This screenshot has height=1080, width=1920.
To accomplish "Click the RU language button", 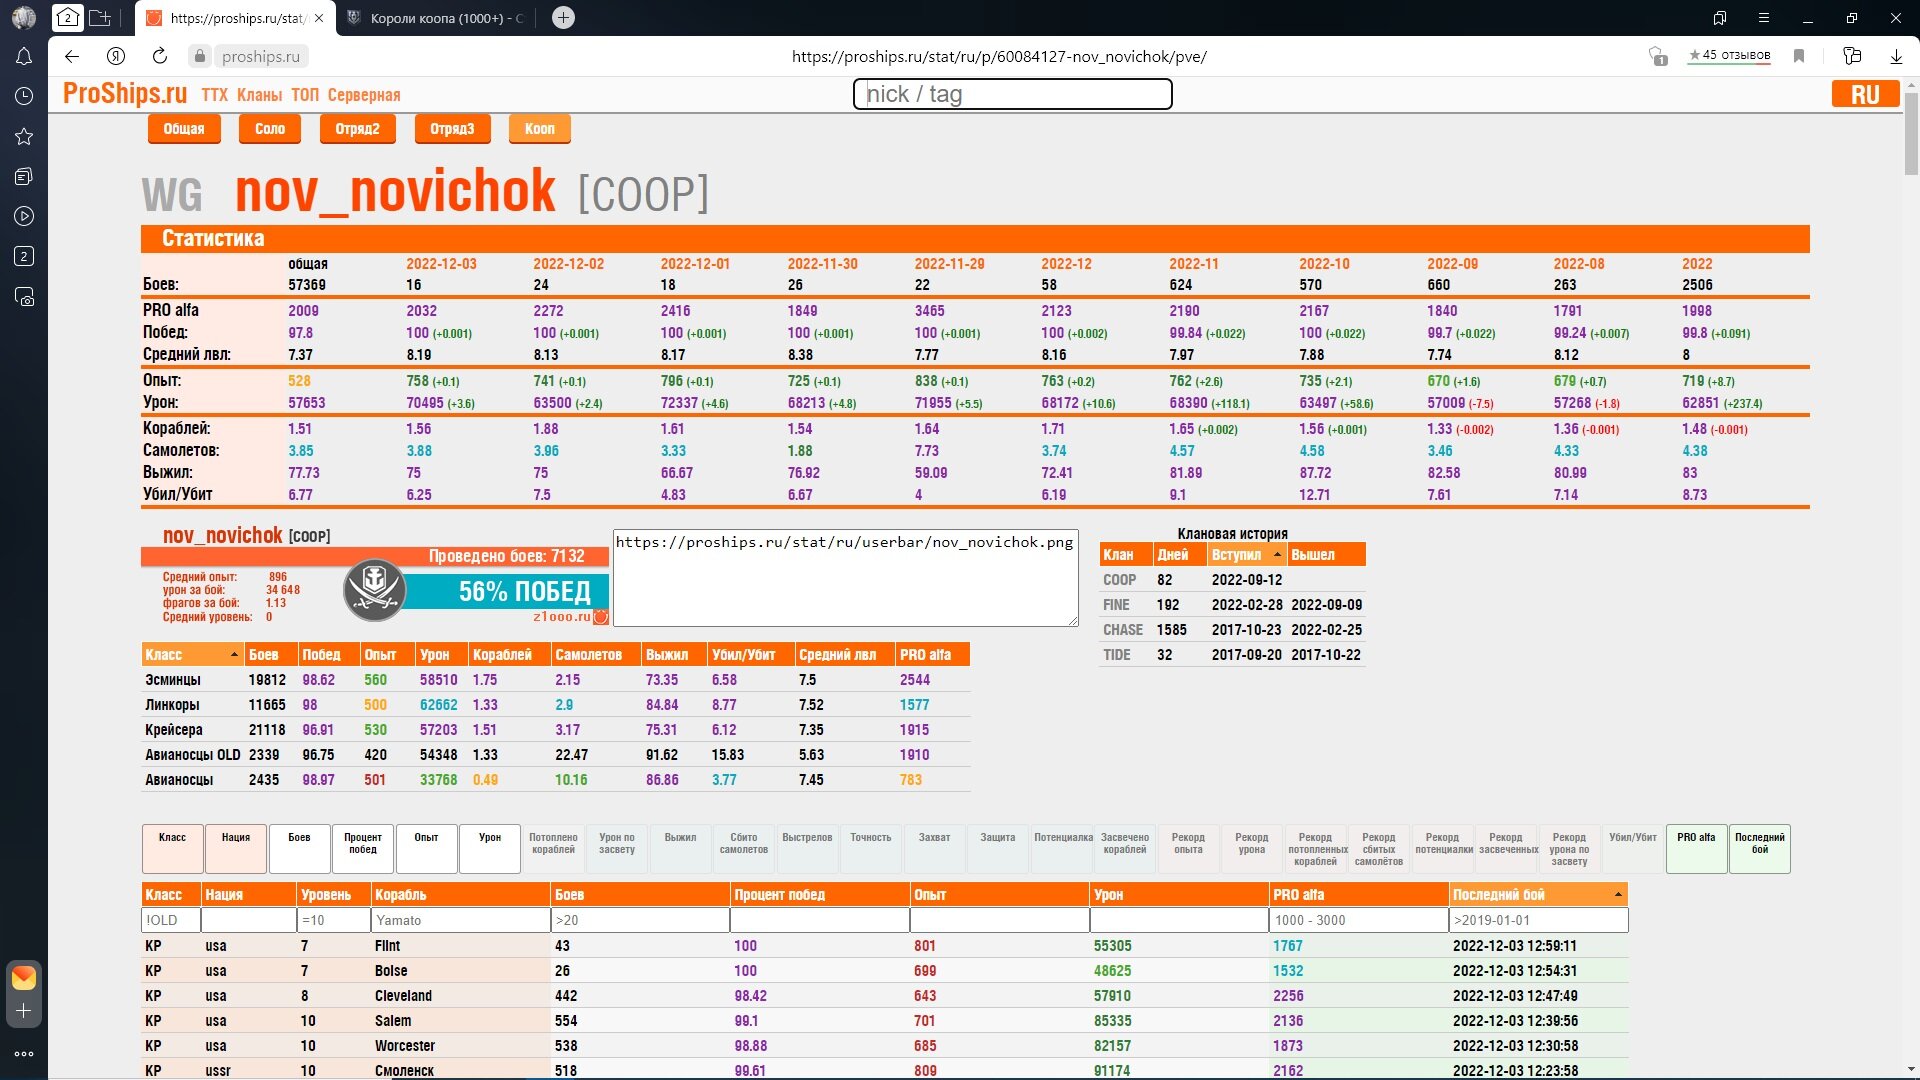I will pos(1865,94).
